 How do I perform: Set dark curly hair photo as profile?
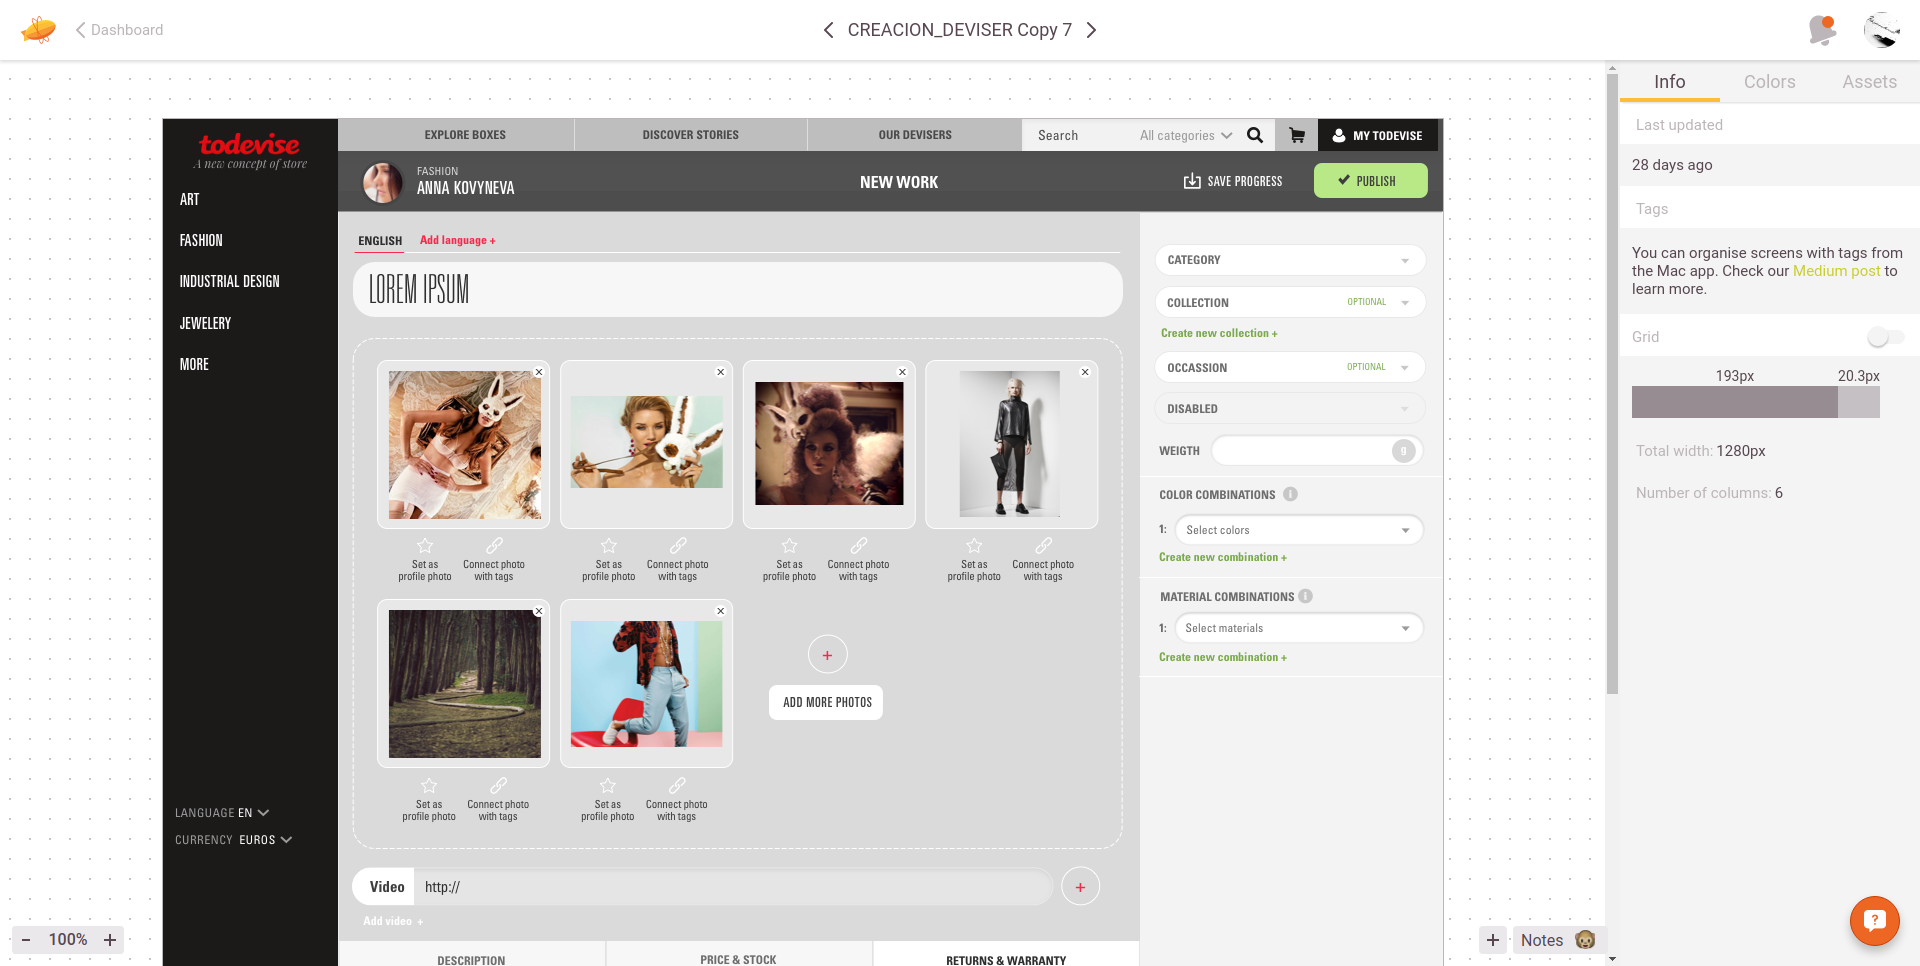[x=790, y=560]
